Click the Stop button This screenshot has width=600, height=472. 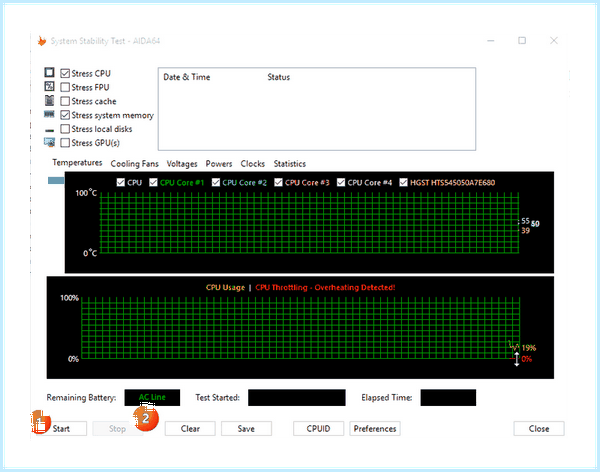click(117, 428)
